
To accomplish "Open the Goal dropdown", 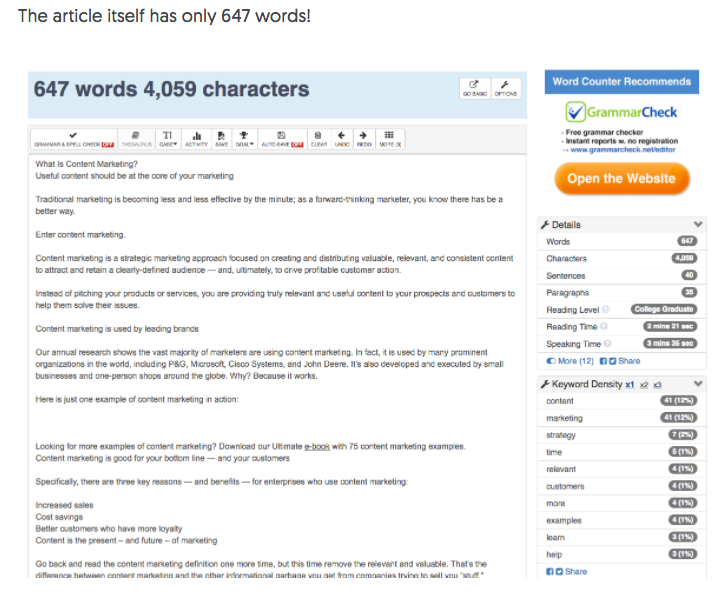I will tap(244, 139).
